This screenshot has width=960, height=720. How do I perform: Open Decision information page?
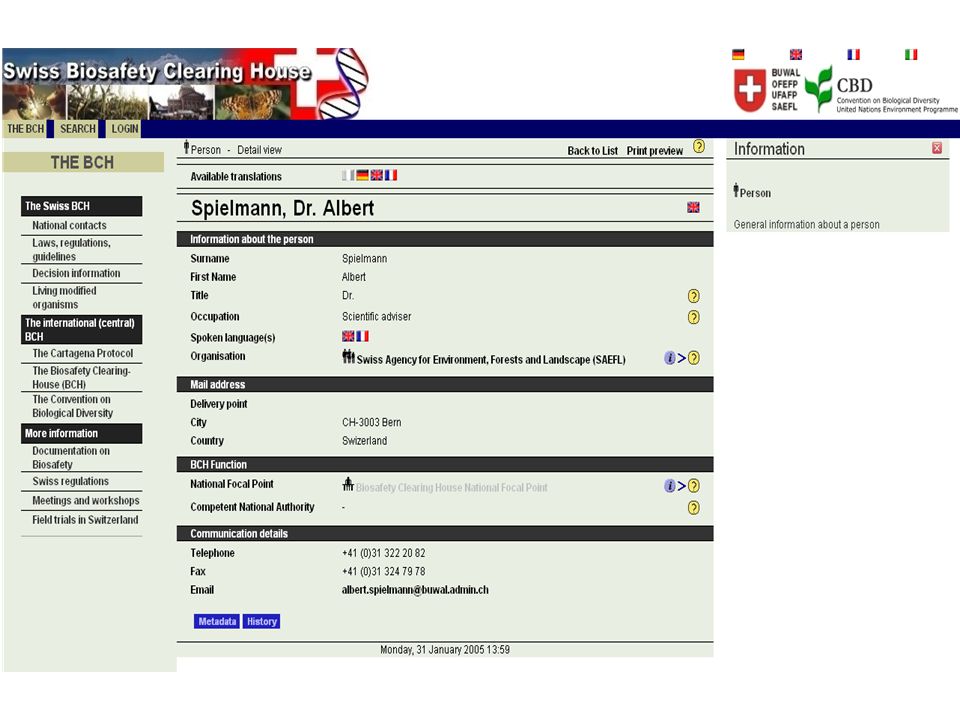[x=76, y=273]
